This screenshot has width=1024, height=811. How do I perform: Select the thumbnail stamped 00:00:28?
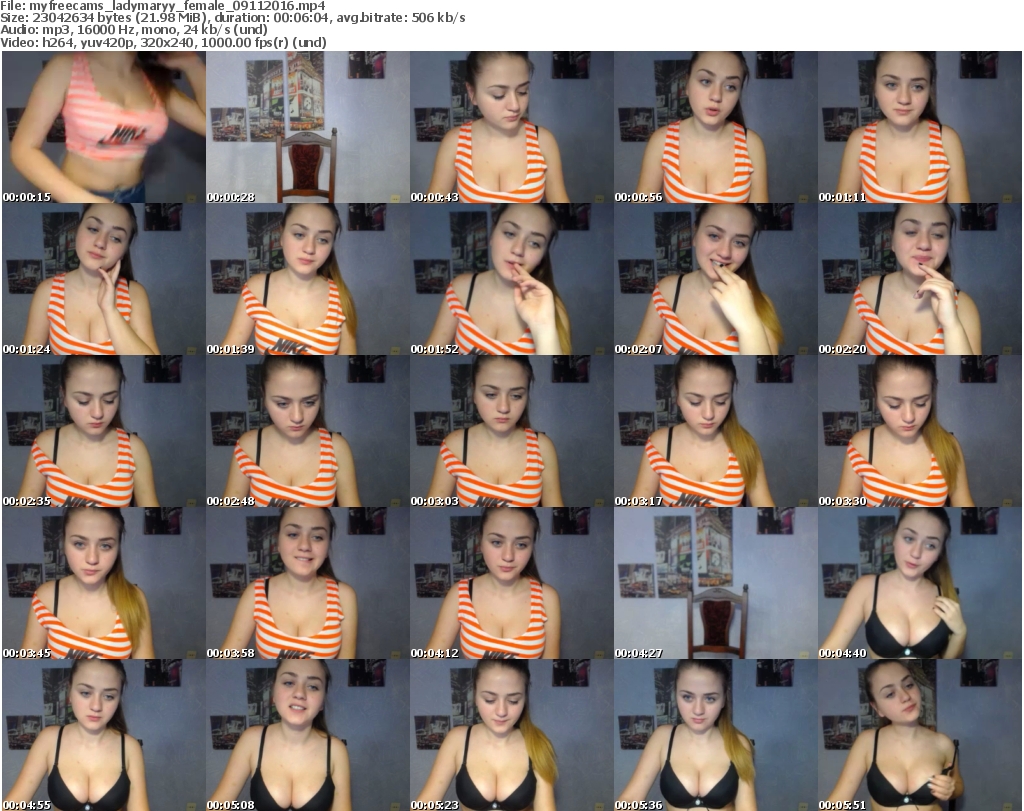pos(308,127)
